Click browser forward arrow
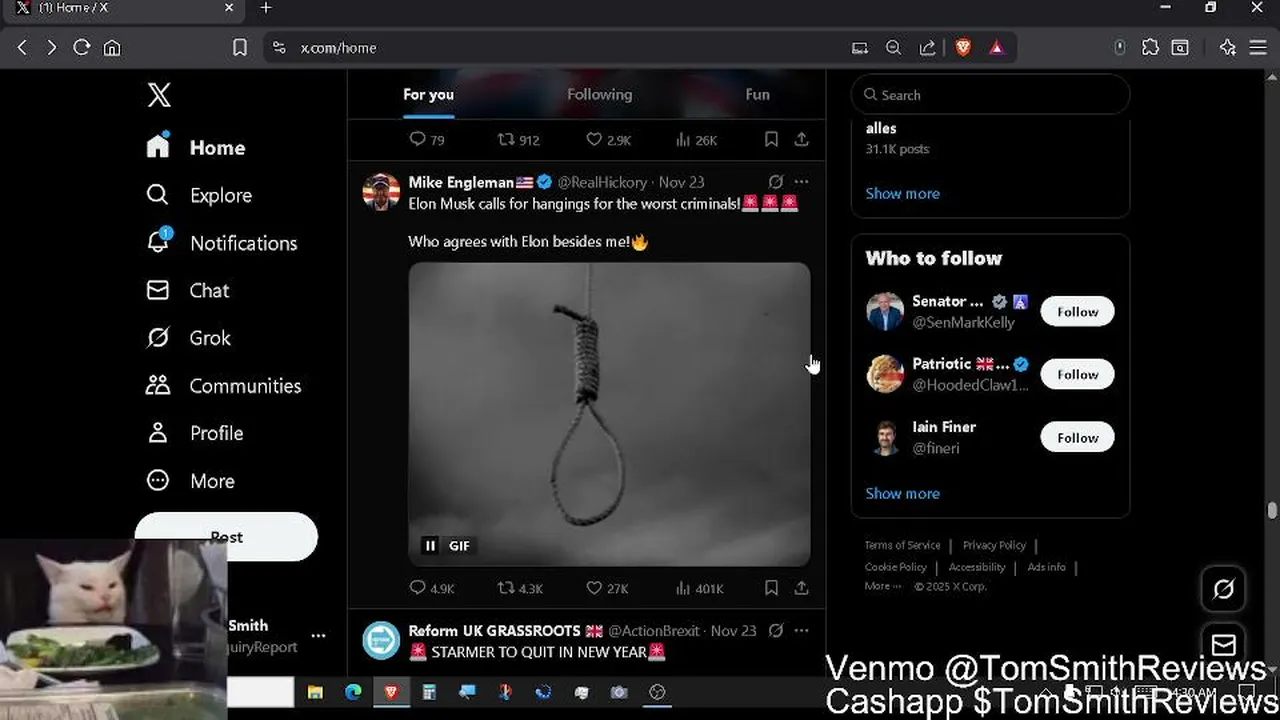This screenshot has width=1280, height=720. (x=51, y=47)
